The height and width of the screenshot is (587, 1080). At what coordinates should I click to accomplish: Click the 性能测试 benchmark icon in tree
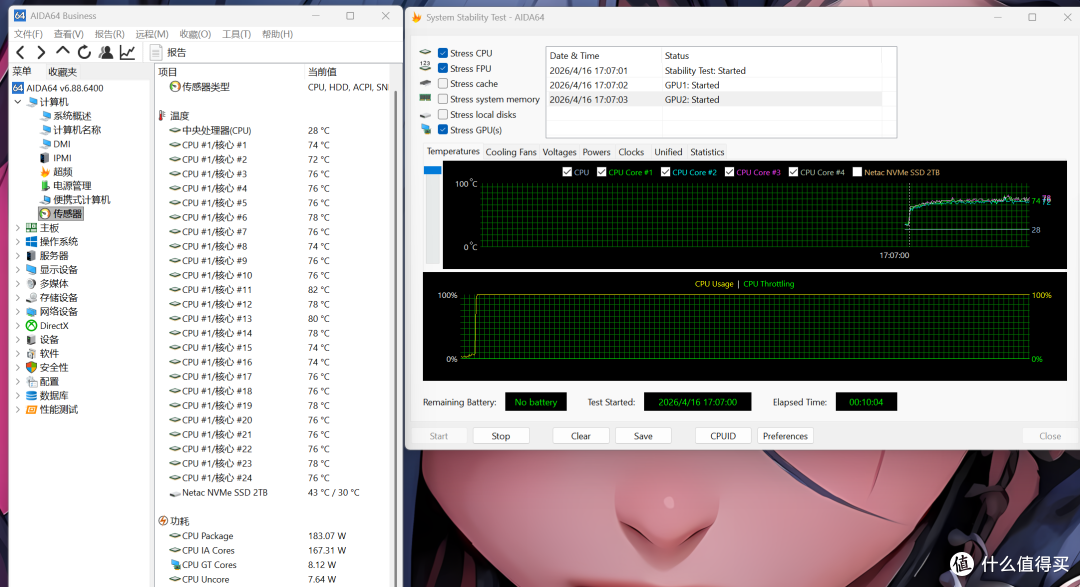(31, 409)
